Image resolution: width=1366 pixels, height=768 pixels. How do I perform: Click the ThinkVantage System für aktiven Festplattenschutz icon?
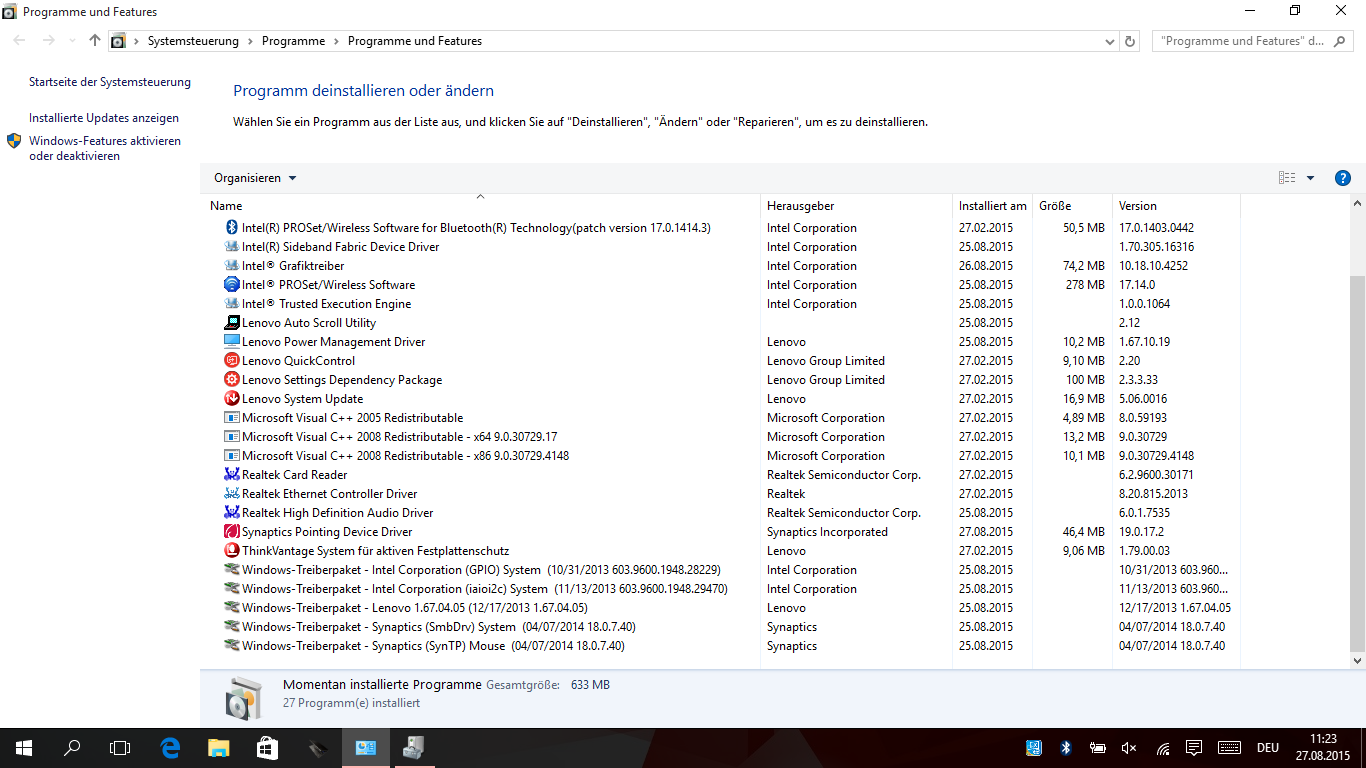(232, 551)
